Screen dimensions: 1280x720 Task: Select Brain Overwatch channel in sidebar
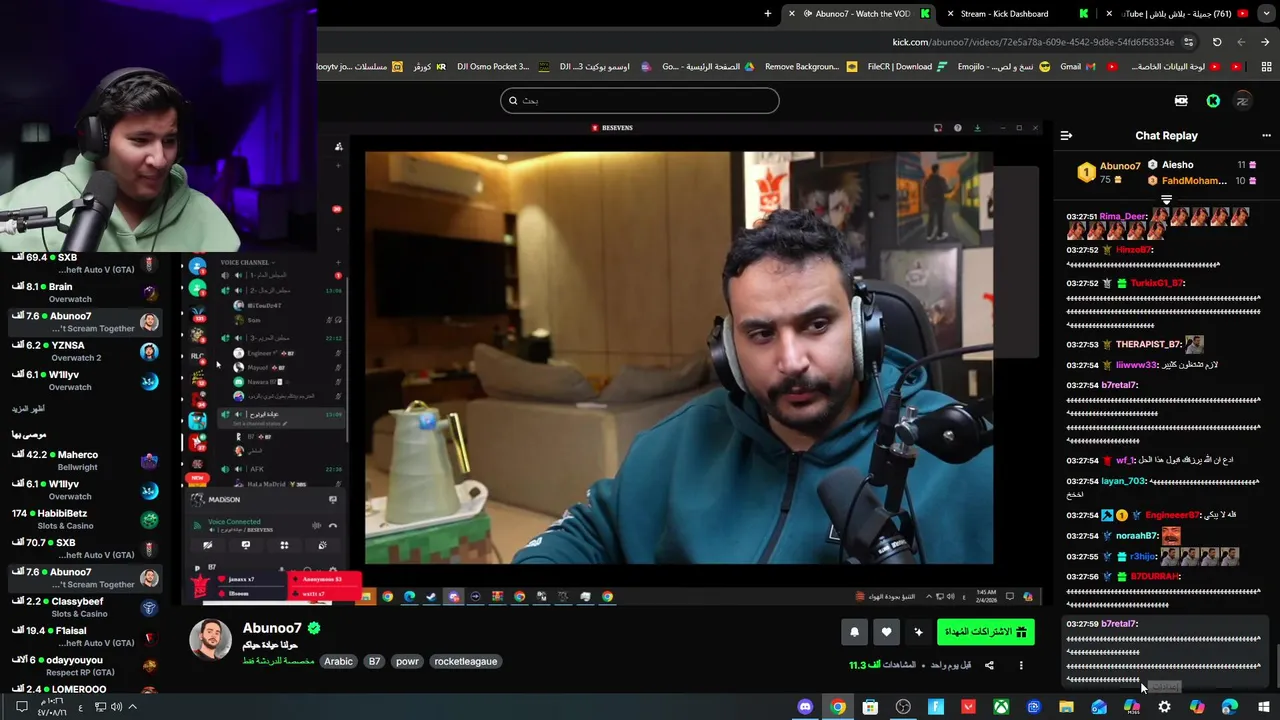tap(85, 293)
